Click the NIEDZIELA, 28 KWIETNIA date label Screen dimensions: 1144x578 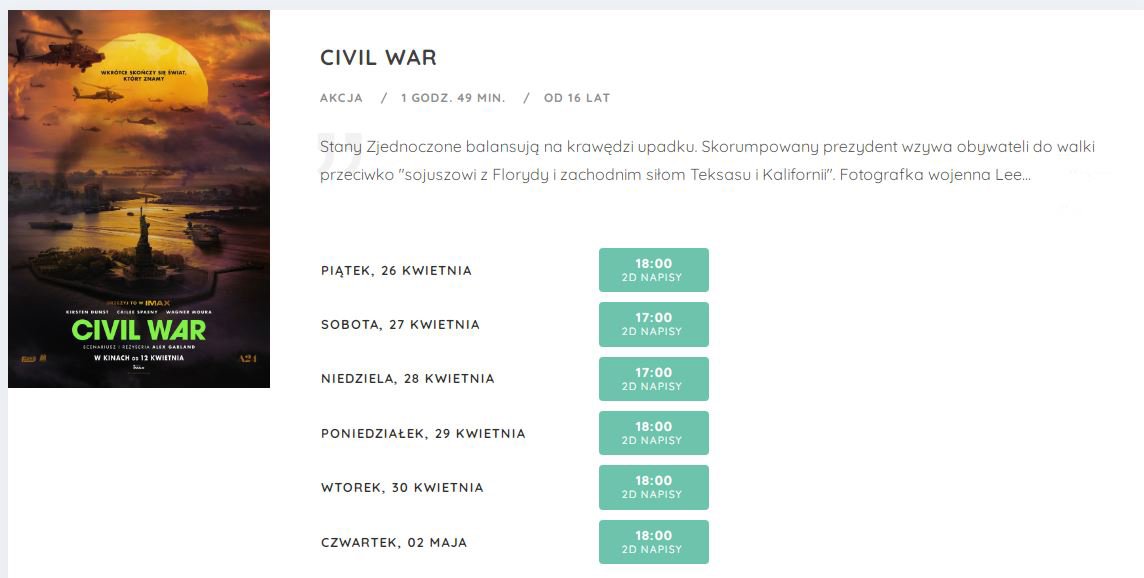click(407, 379)
